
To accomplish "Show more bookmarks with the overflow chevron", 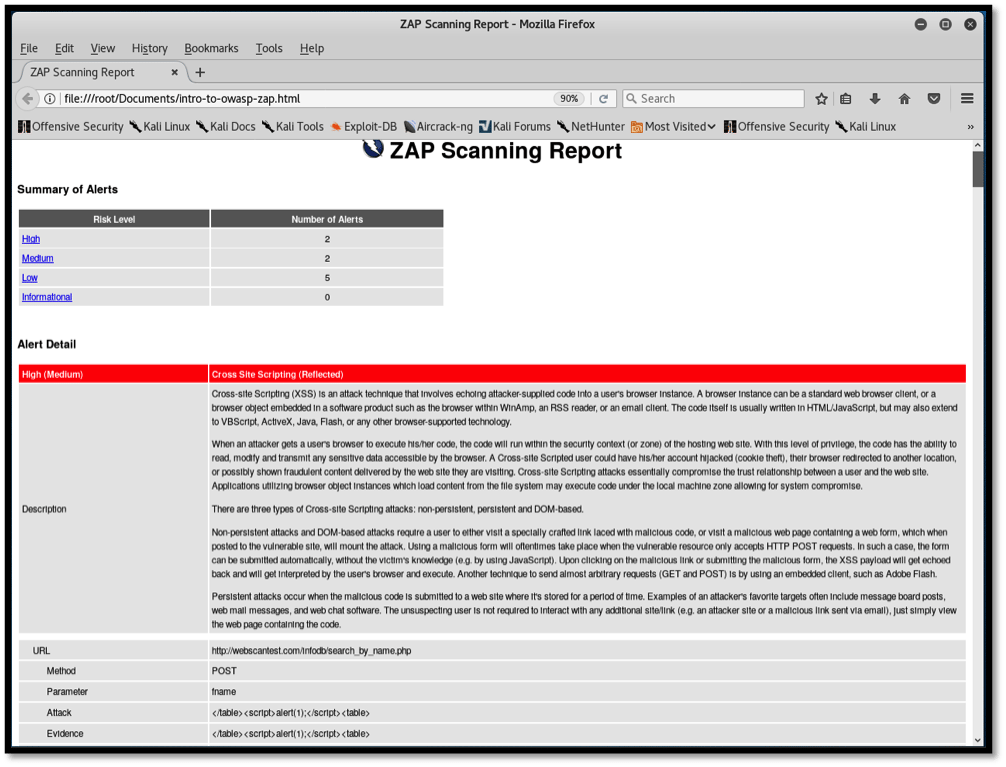I will point(970,127).
